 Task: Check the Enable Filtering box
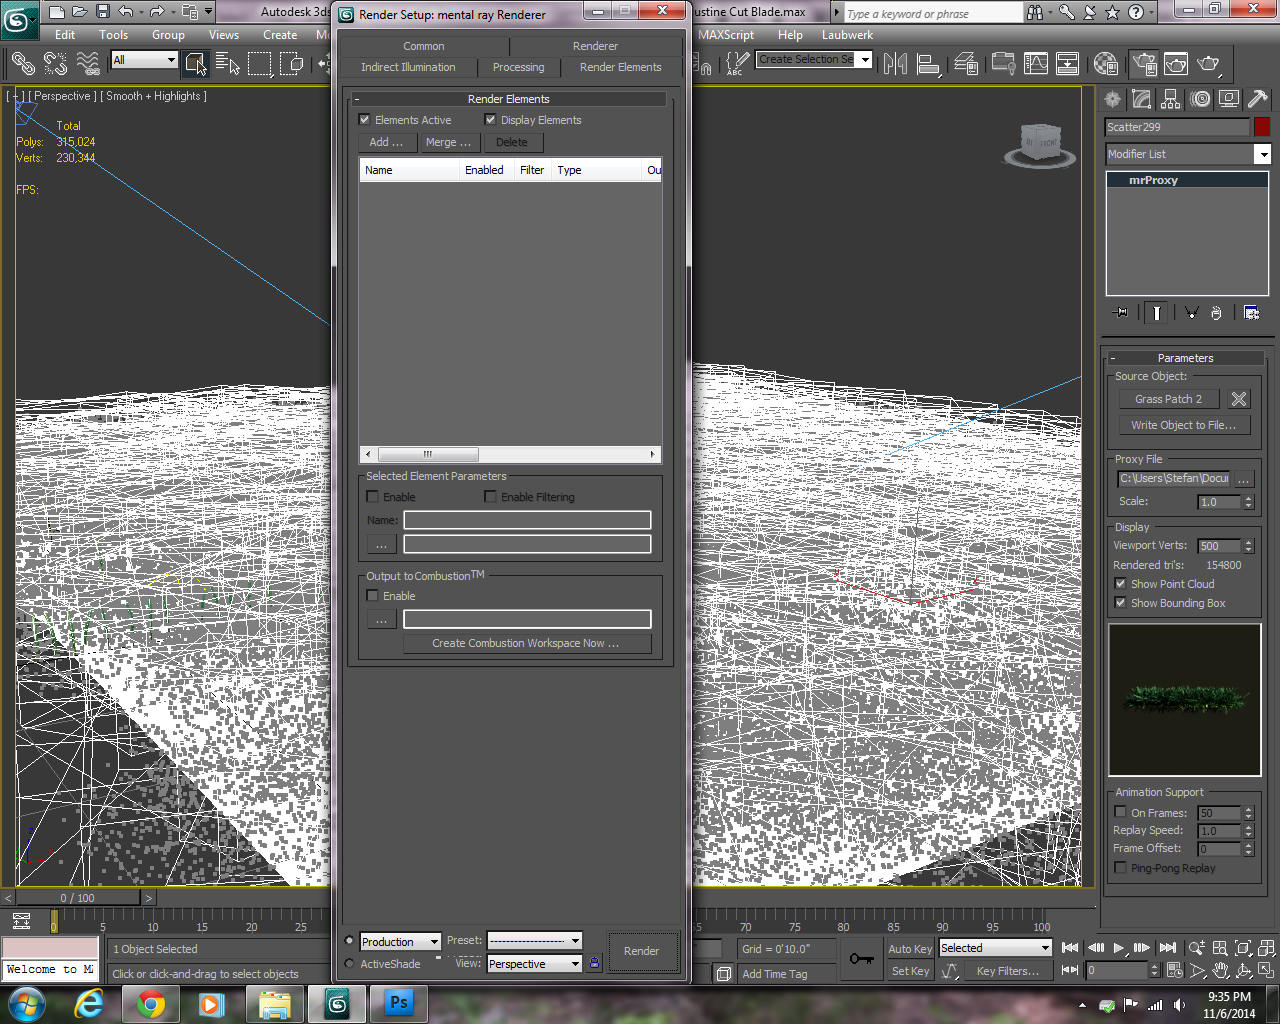click(490, 496)
